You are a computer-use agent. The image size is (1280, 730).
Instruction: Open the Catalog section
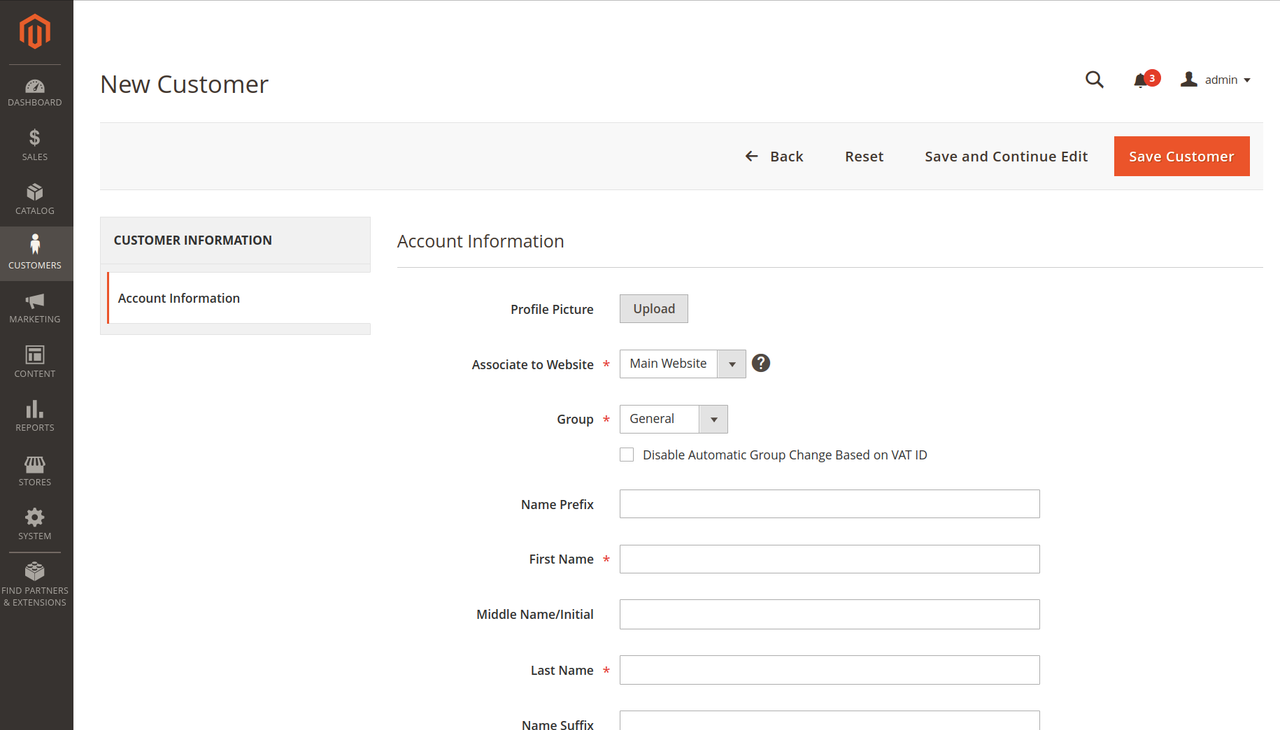[35, 200]
